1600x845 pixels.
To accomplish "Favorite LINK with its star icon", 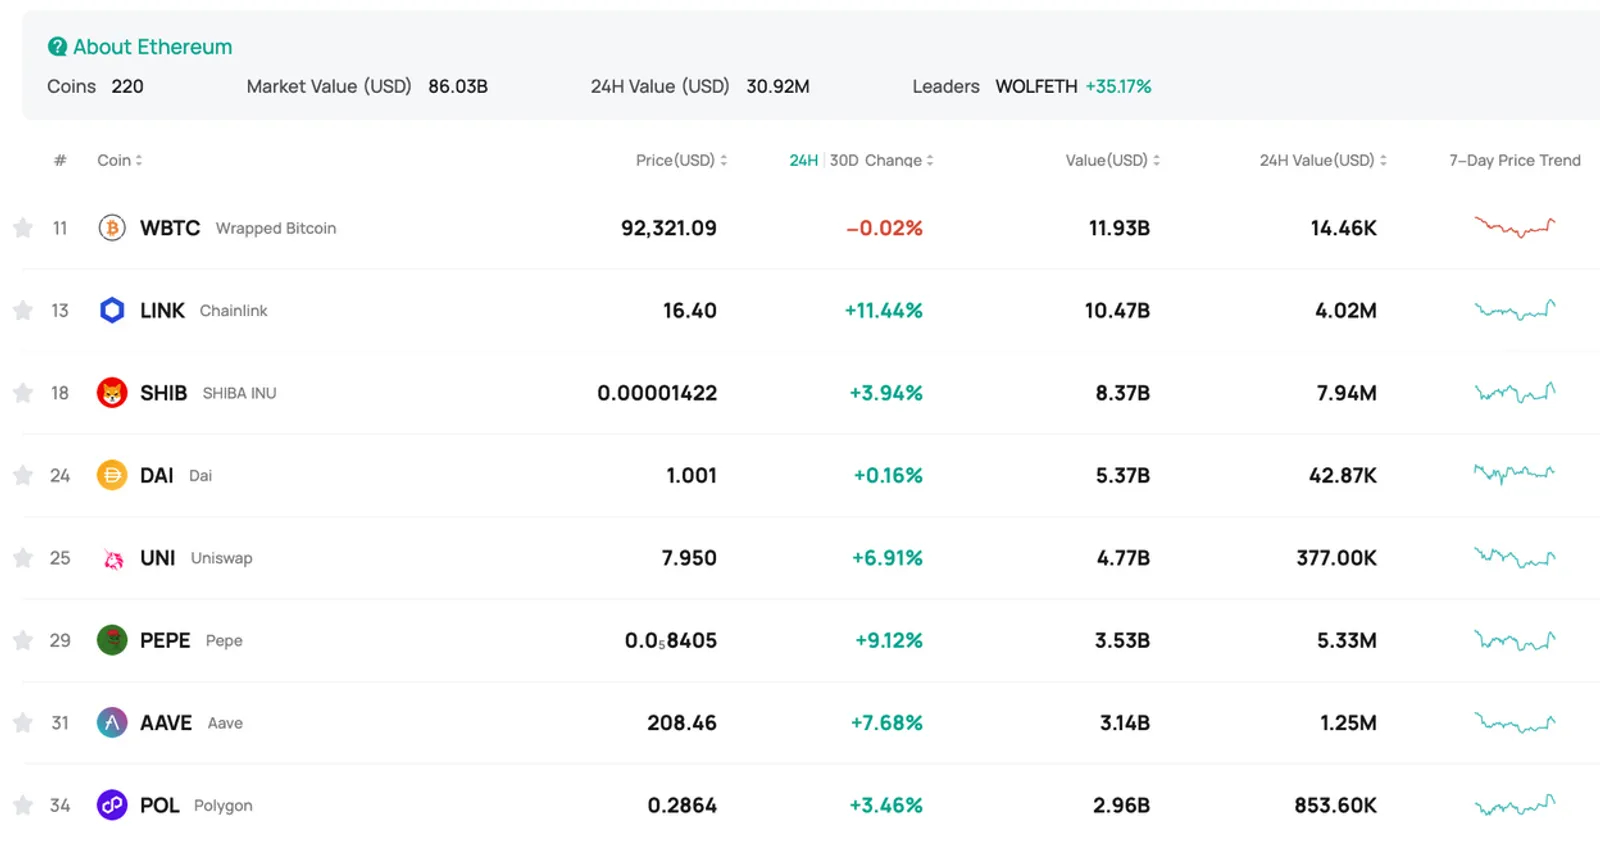I will click(x=23, y=310).
